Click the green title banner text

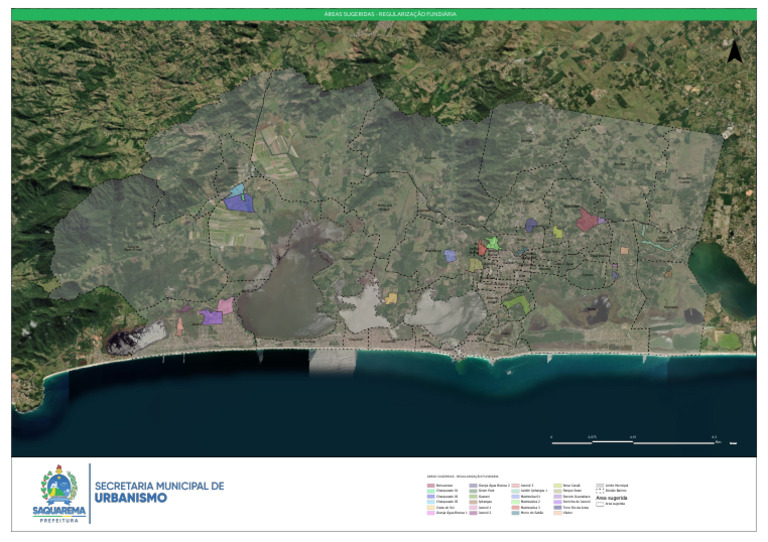click(x=384, y=15)
